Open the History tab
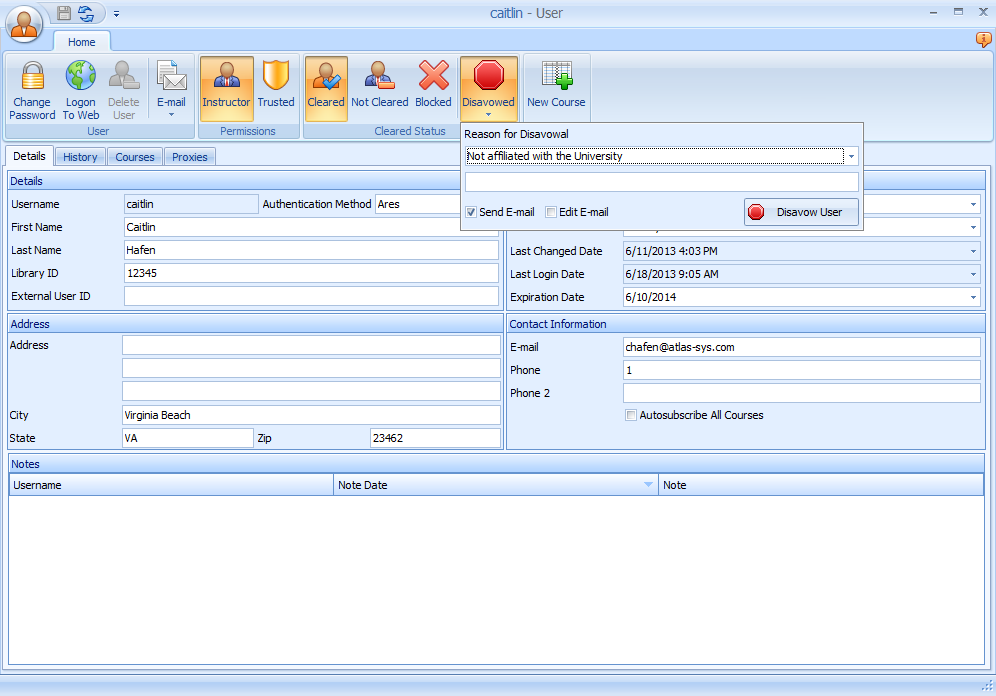 pos(80,156)
